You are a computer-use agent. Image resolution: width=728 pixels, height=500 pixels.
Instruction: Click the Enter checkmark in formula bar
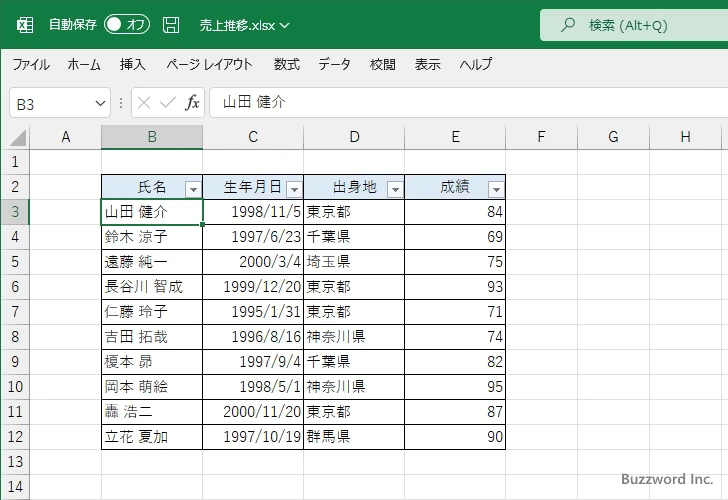(x=168, y=102)
